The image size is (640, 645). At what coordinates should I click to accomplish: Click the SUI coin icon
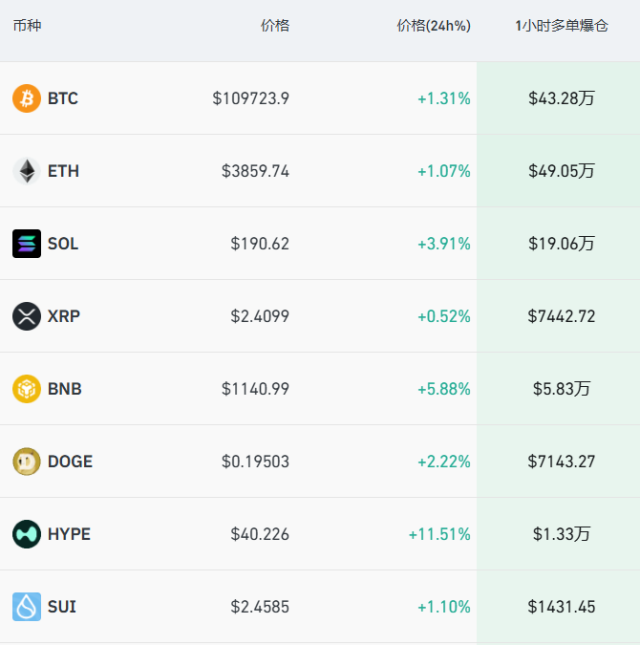[26, 607]
